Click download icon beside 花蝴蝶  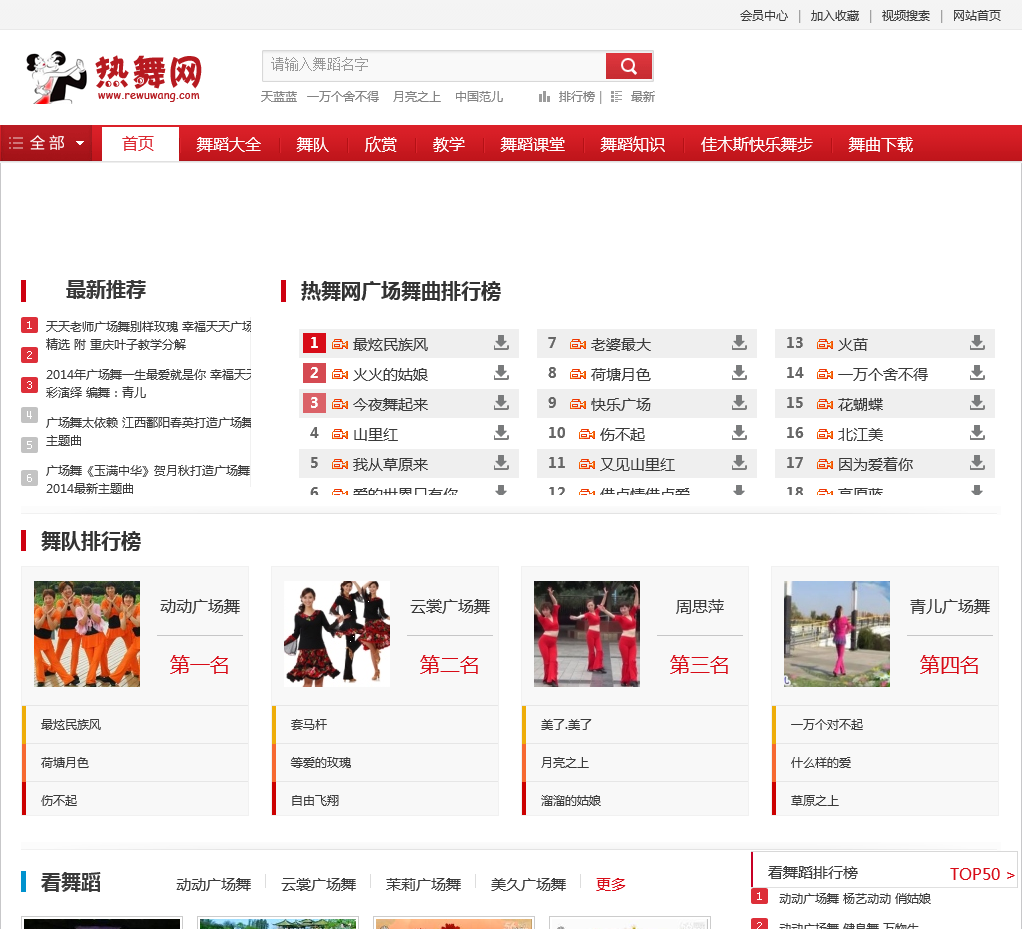pyautogui.click(x=977, y=402)
